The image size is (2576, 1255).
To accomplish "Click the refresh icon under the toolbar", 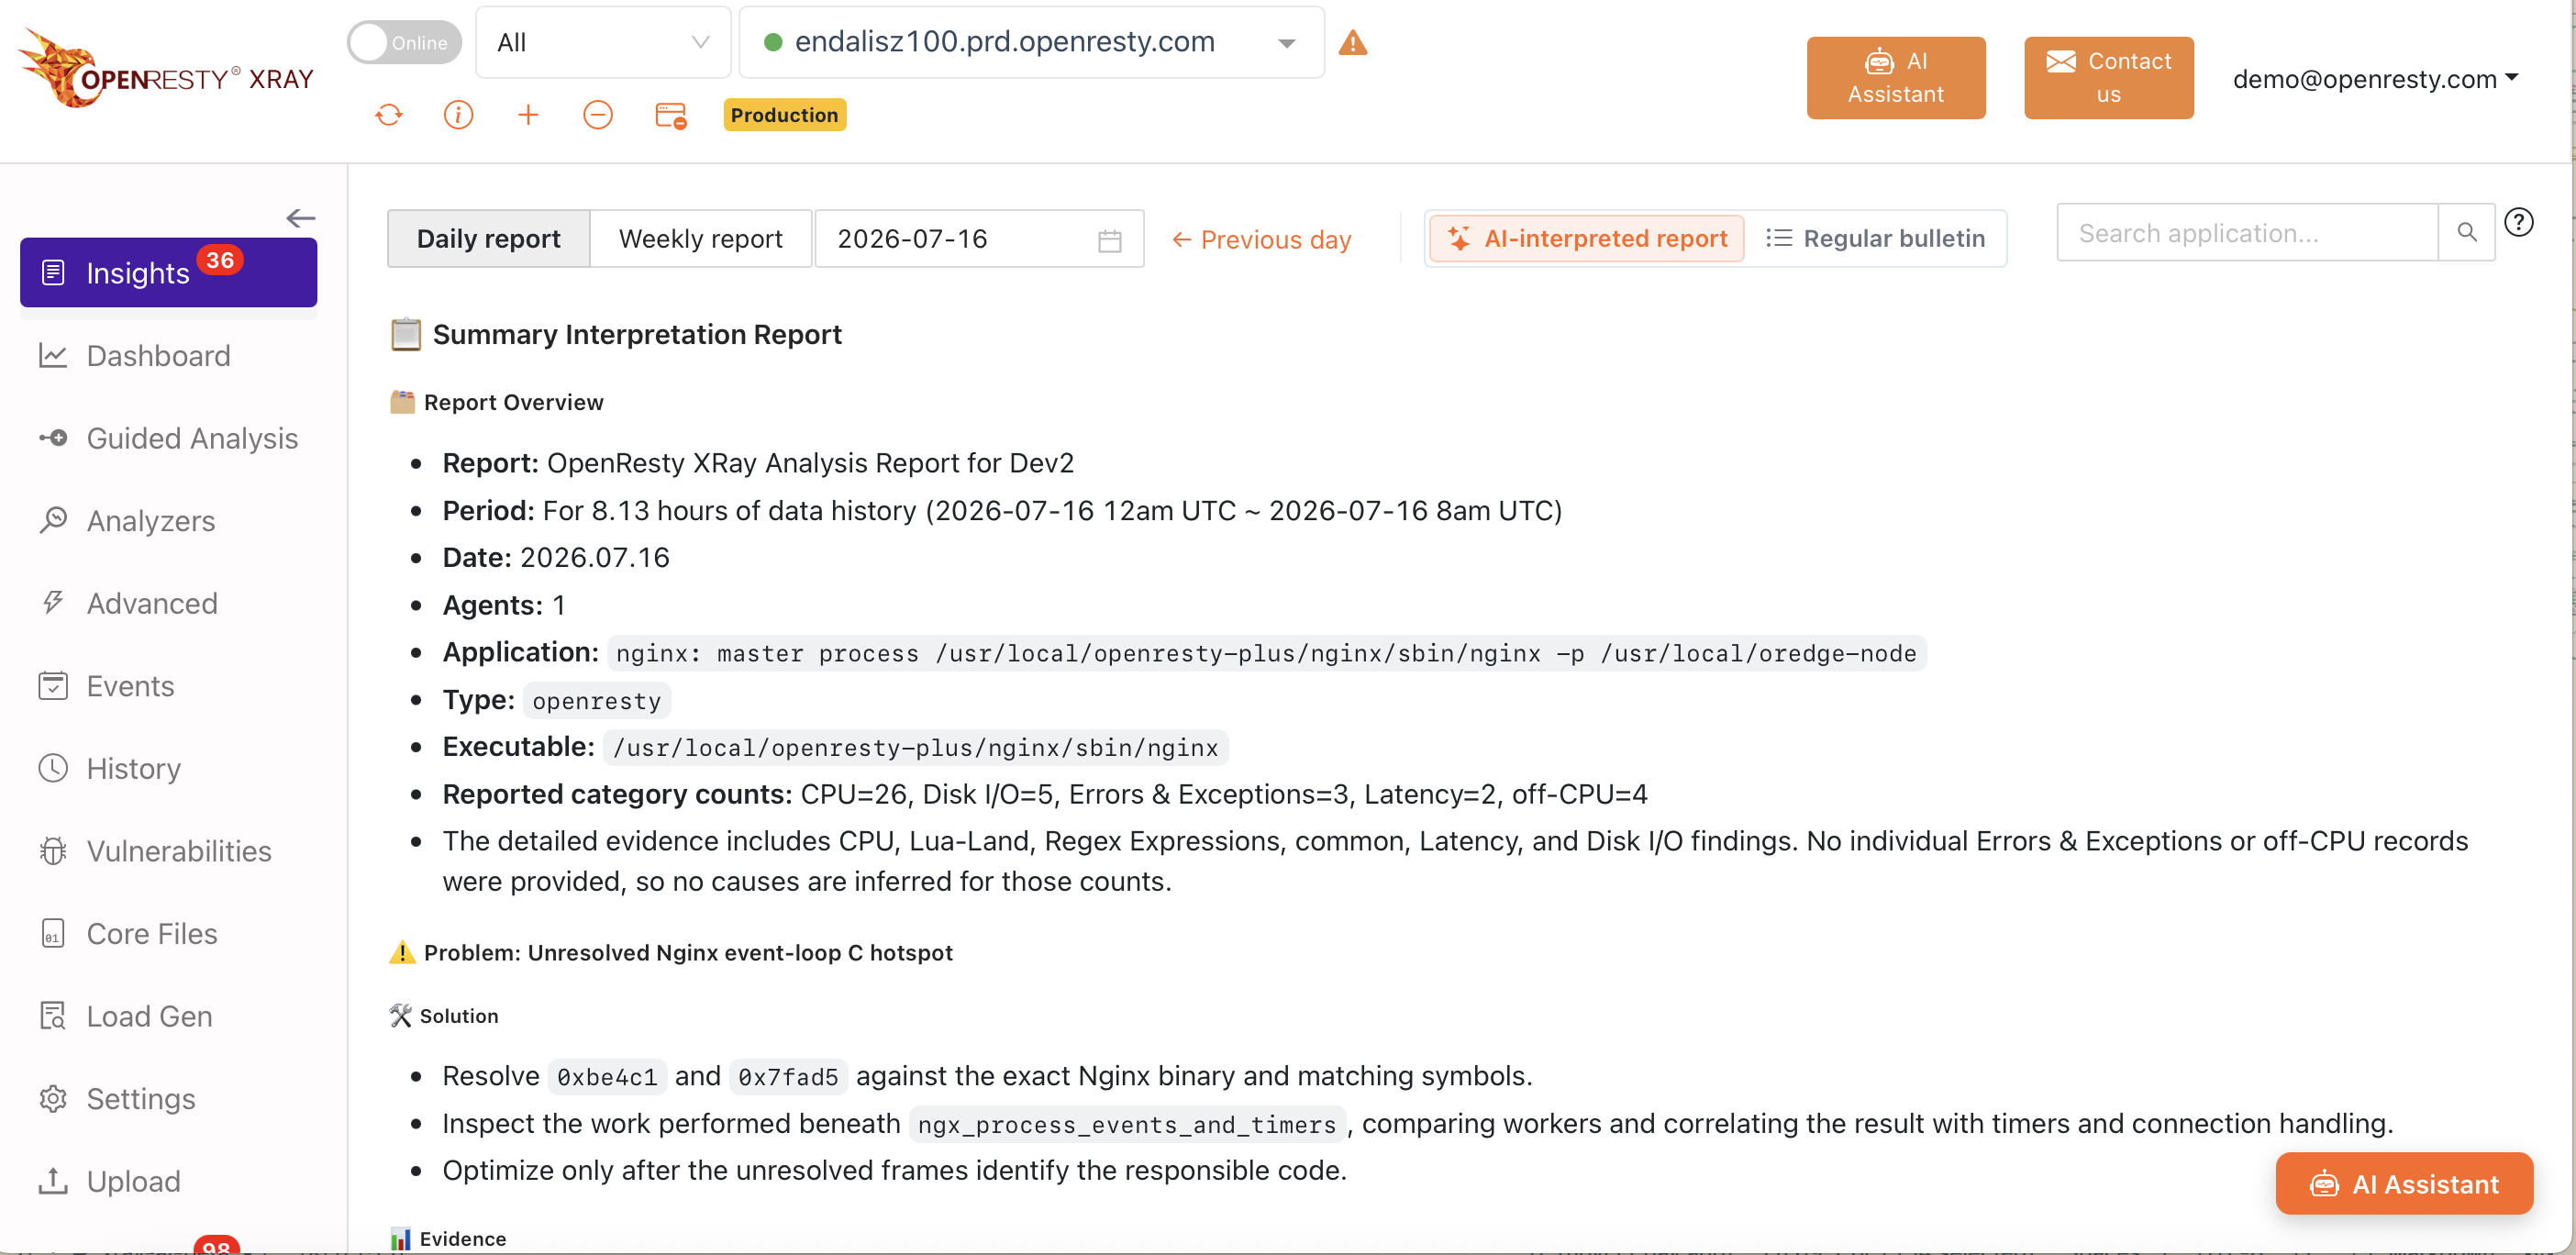I will pyautogui.click(x=389, y=115).
